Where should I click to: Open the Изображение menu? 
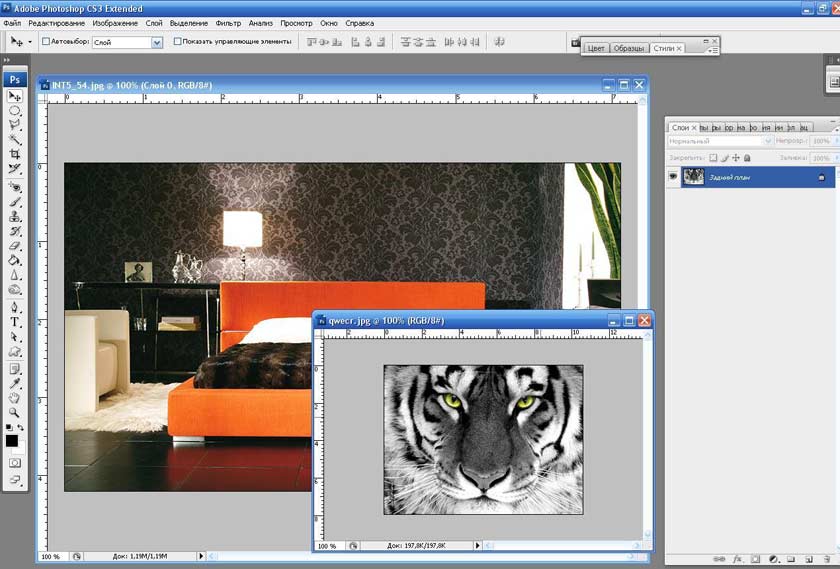click(116, 22)
